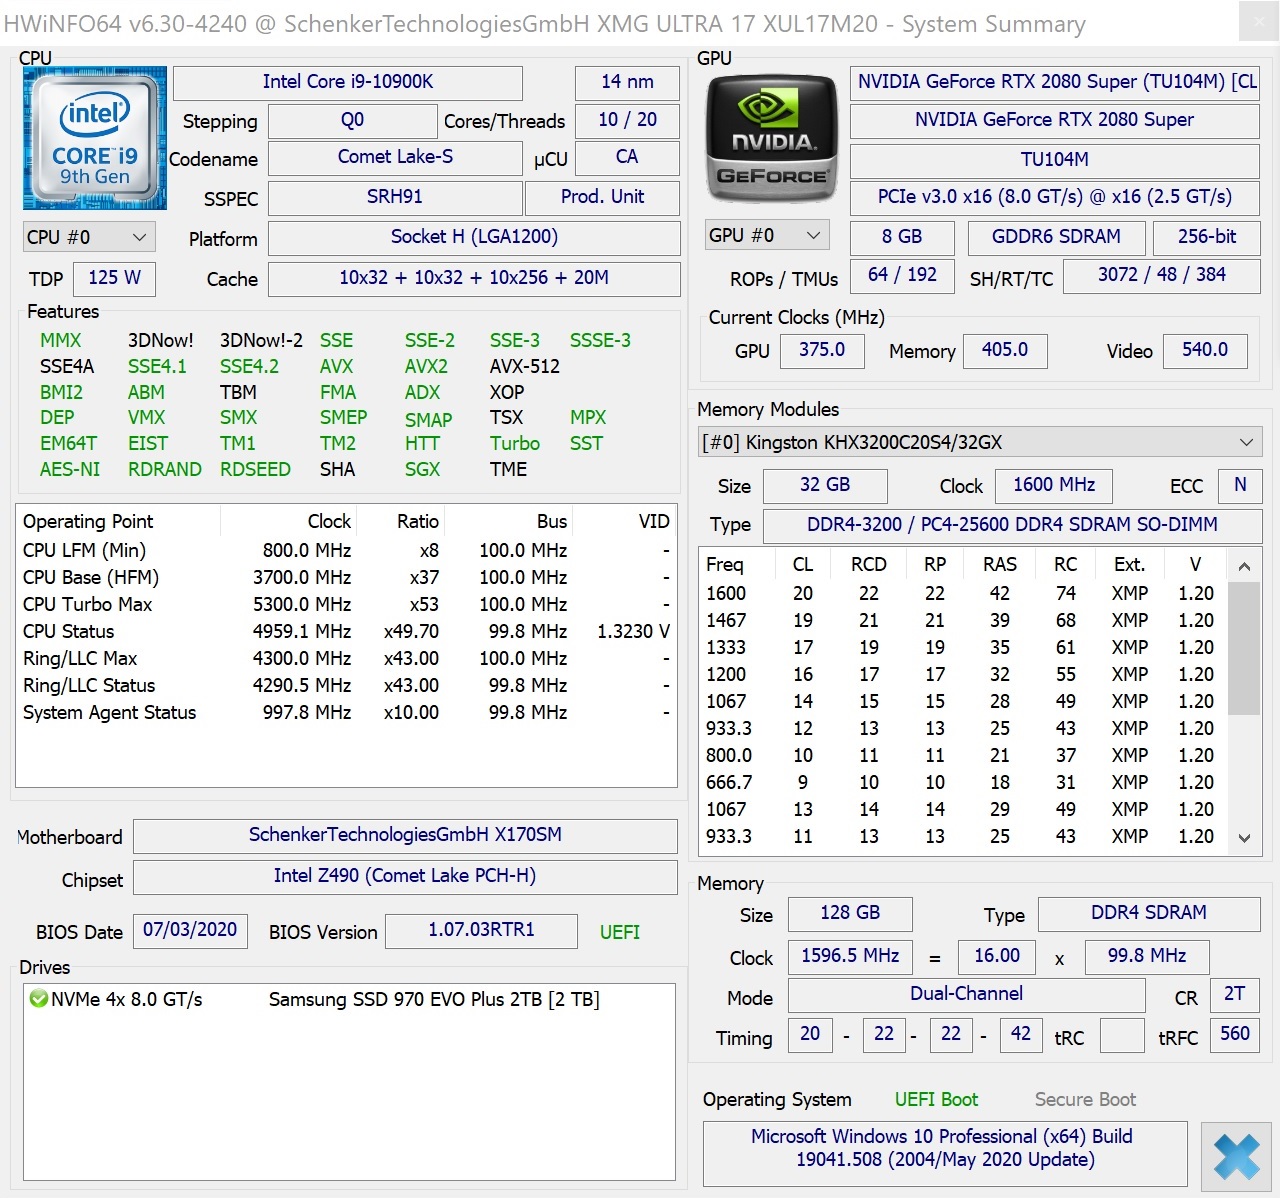1280x1198 pixels.
Task: Click the 14 nm process field
Action: 627,82
